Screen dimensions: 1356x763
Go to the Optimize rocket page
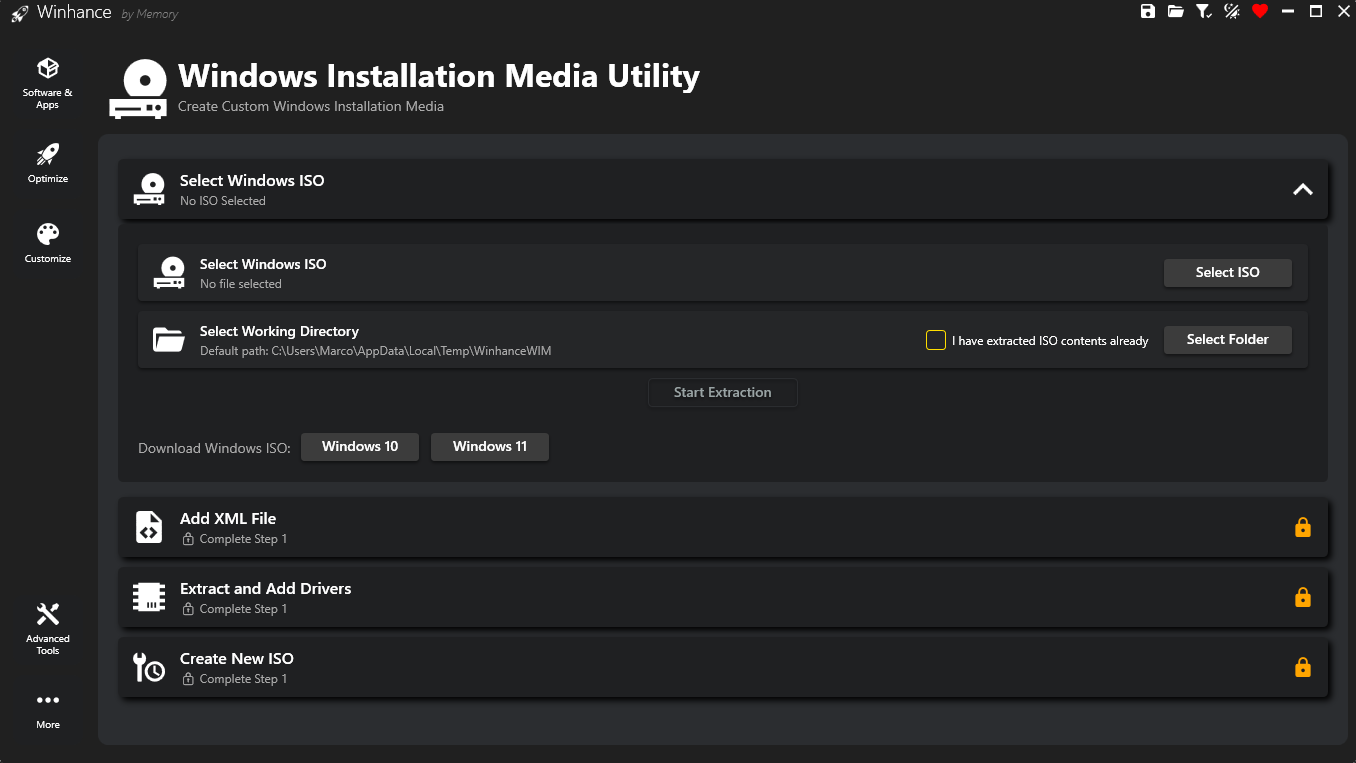click(x=48, y=163)
